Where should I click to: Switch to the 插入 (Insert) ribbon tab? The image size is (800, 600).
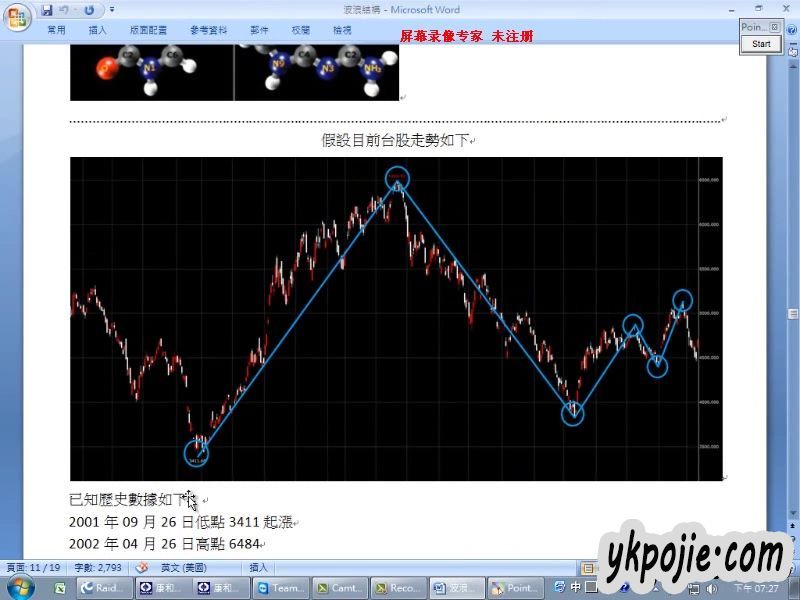click(98, 31)
